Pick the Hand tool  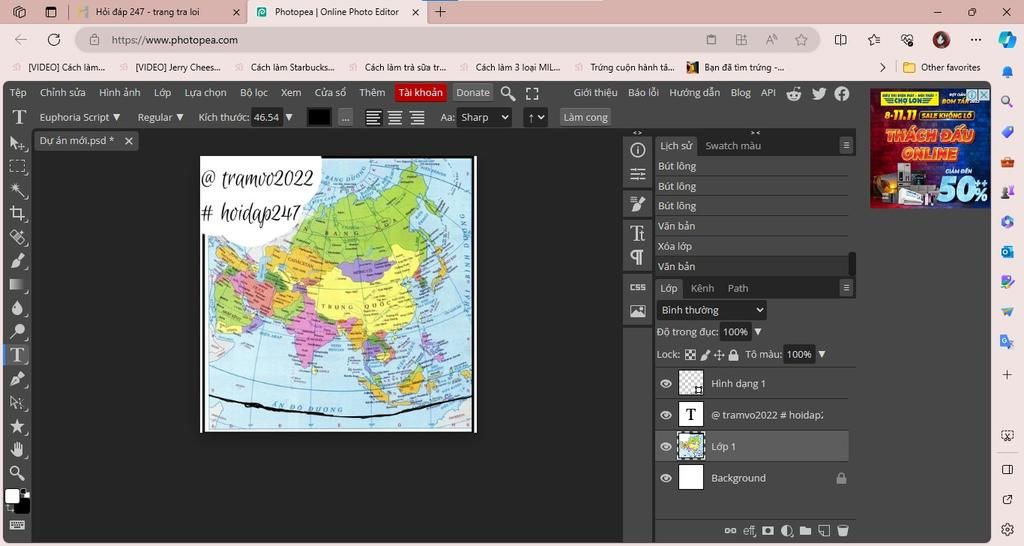(x=18, y=449)
